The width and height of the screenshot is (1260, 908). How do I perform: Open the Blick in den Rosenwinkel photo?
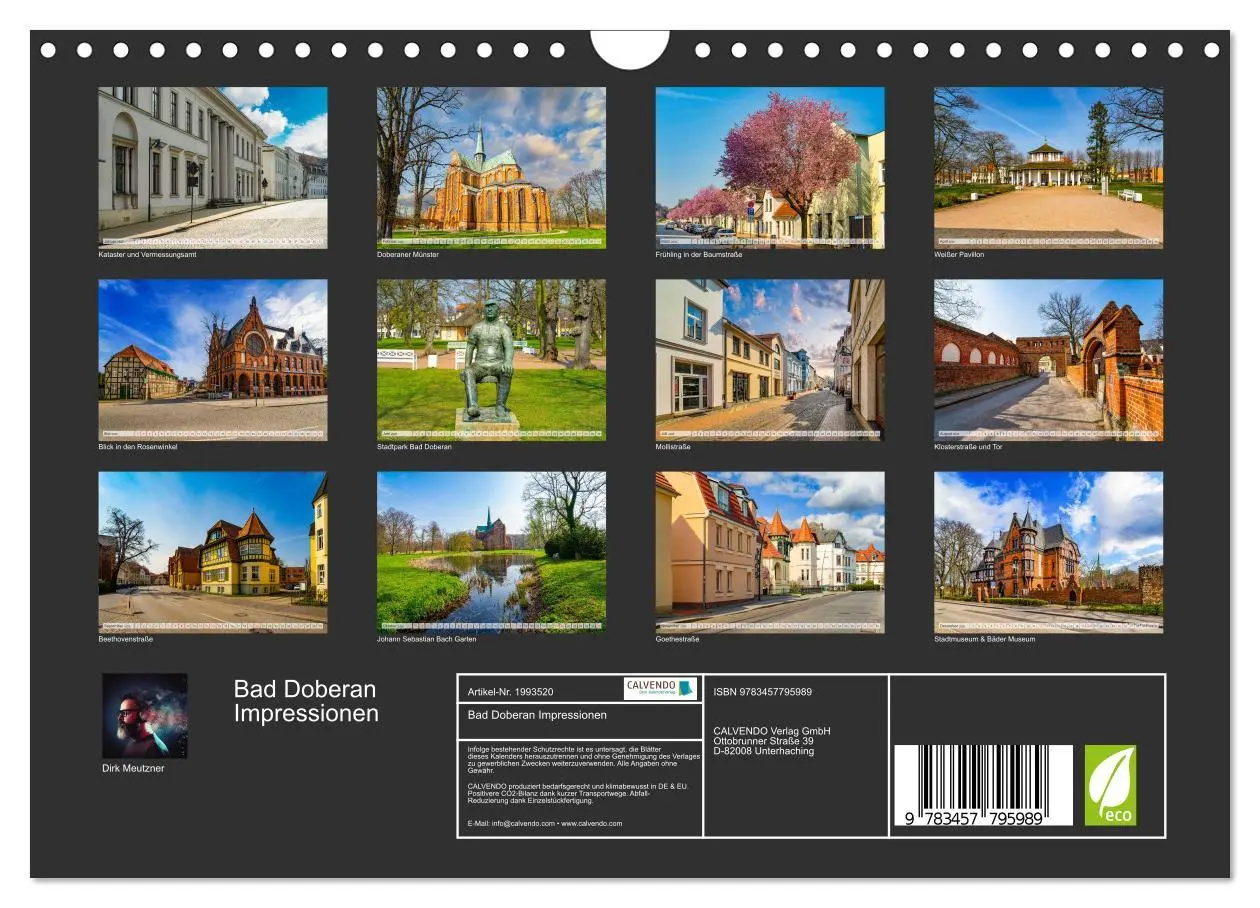[x=212, y=359]
